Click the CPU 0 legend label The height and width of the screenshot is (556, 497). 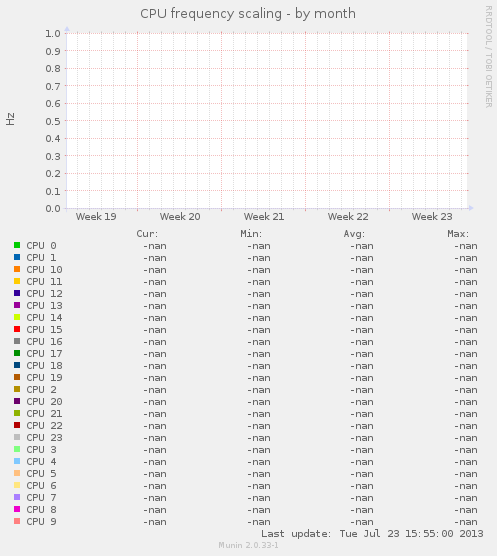pos(41,246)
